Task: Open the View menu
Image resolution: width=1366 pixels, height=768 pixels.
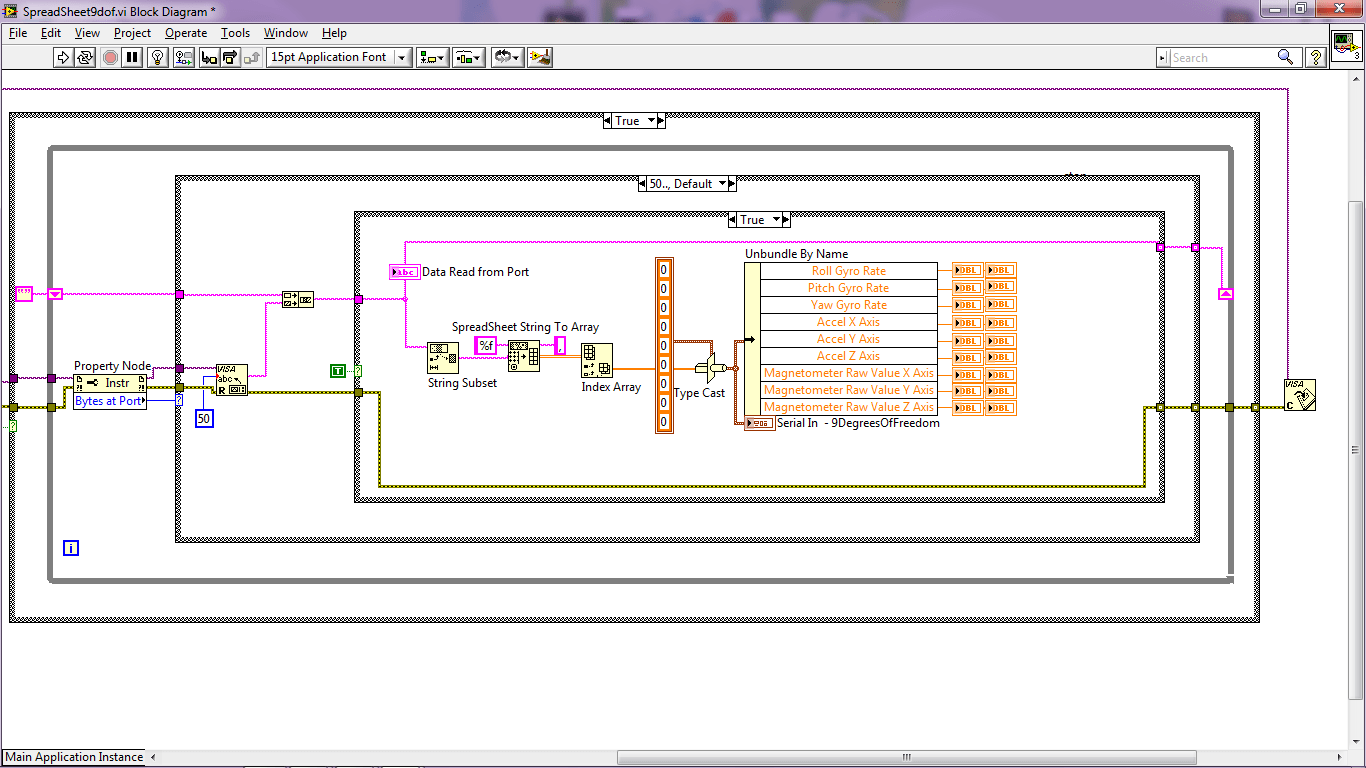Action: click(x=87, y=33)
